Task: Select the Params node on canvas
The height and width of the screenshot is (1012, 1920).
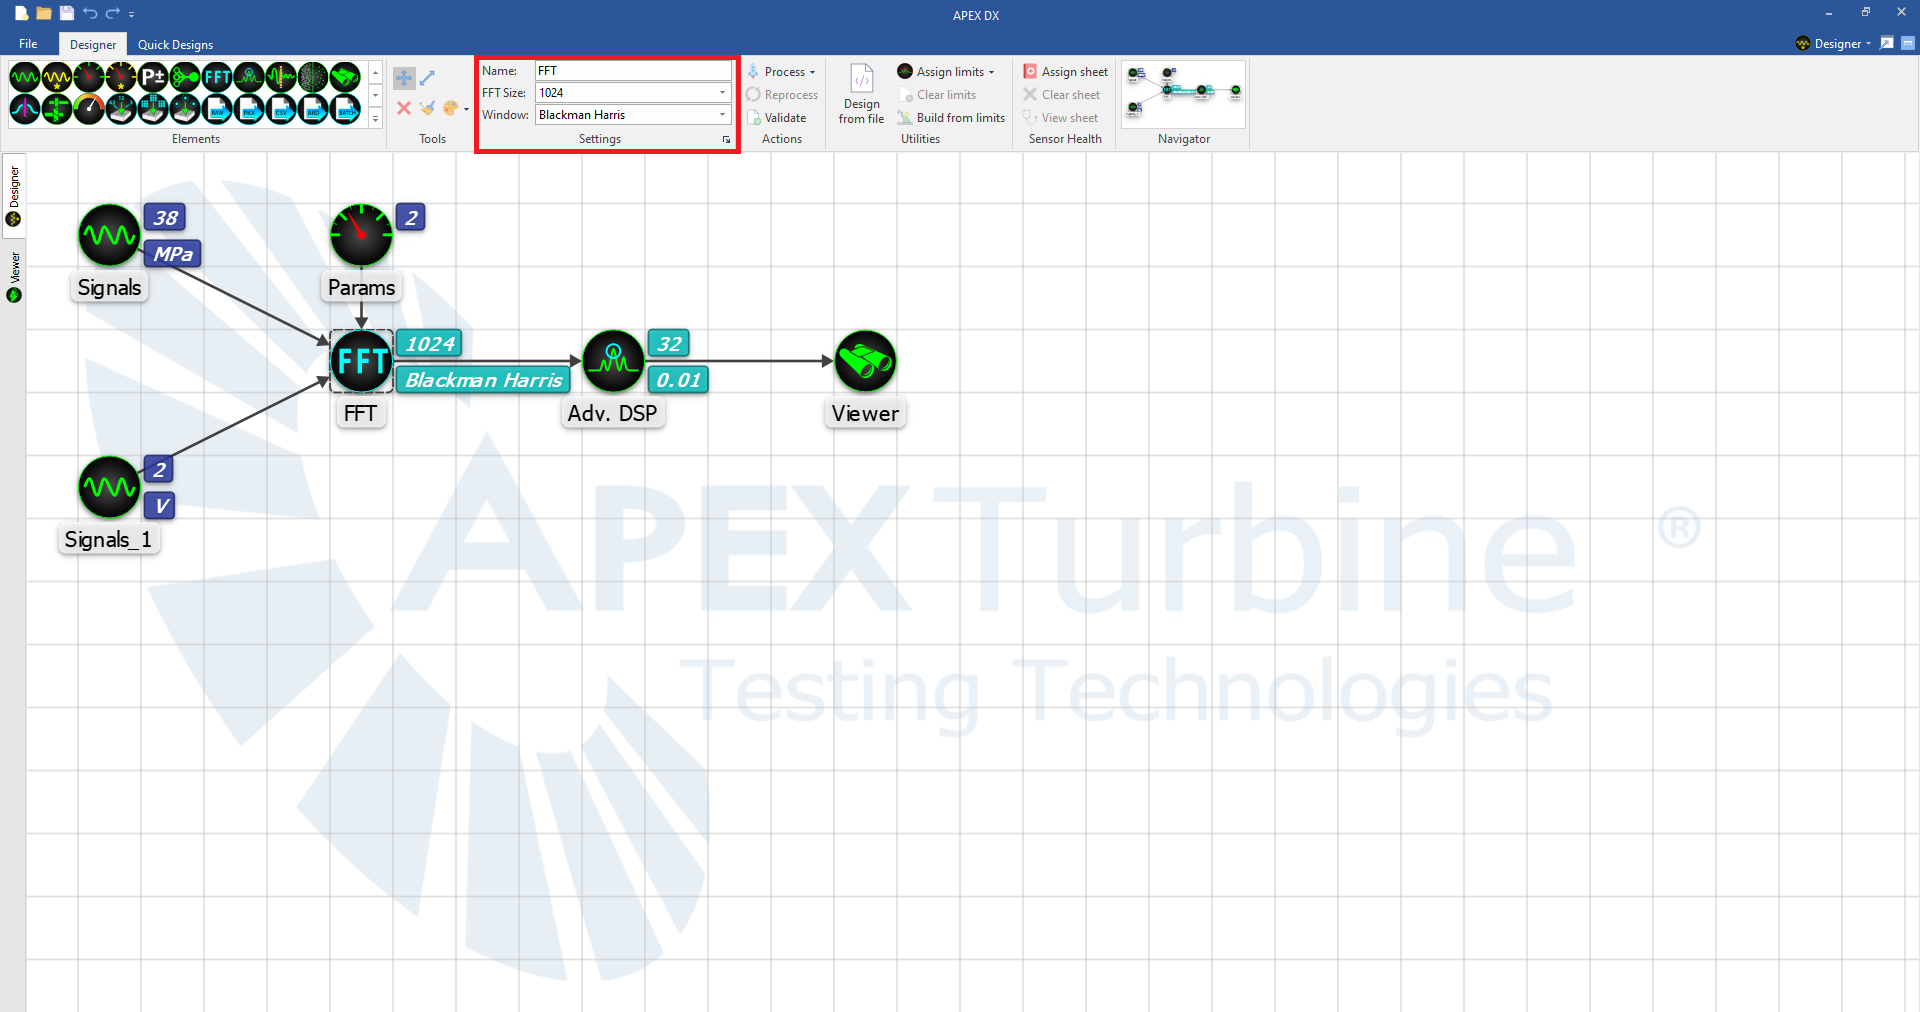Action: 361,235
